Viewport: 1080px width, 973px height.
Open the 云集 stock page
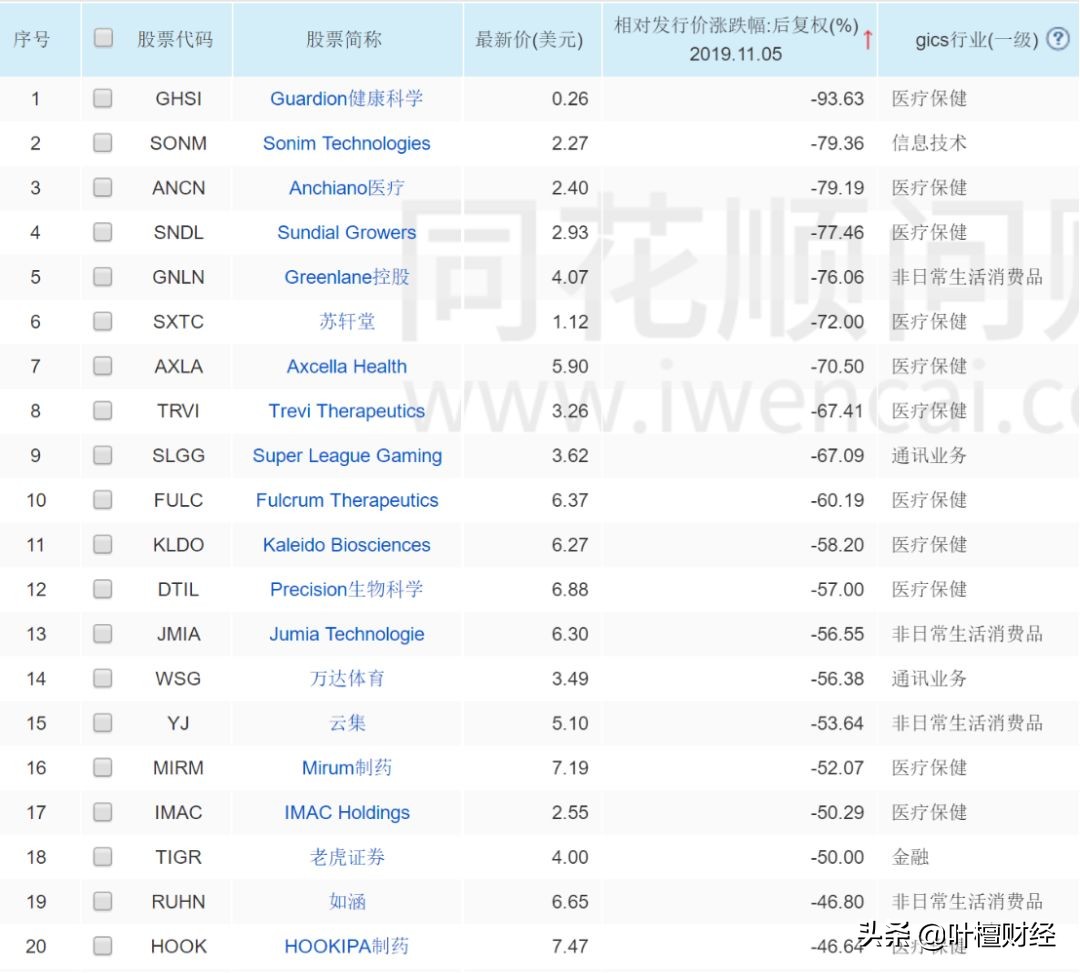pos(346,723)
